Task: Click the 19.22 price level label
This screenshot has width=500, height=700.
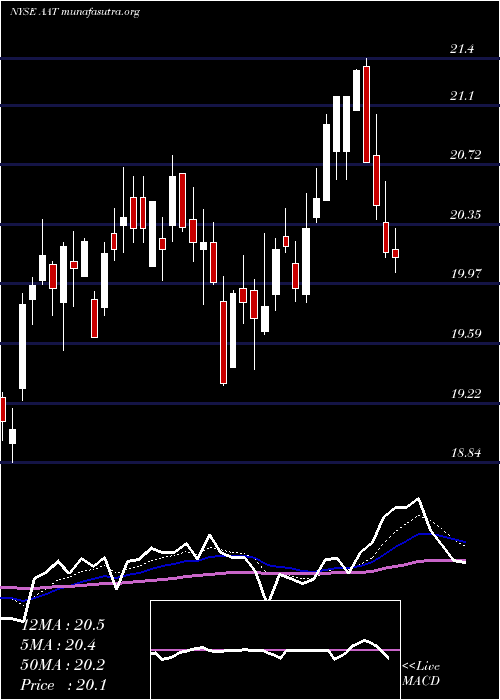Action: point(465,393)
